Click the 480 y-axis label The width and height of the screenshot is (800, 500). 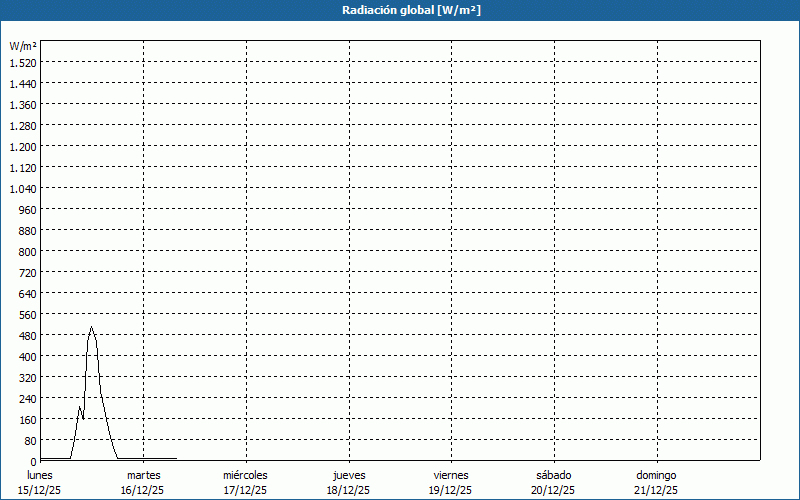pyautogui.click(x=28, y=336)
